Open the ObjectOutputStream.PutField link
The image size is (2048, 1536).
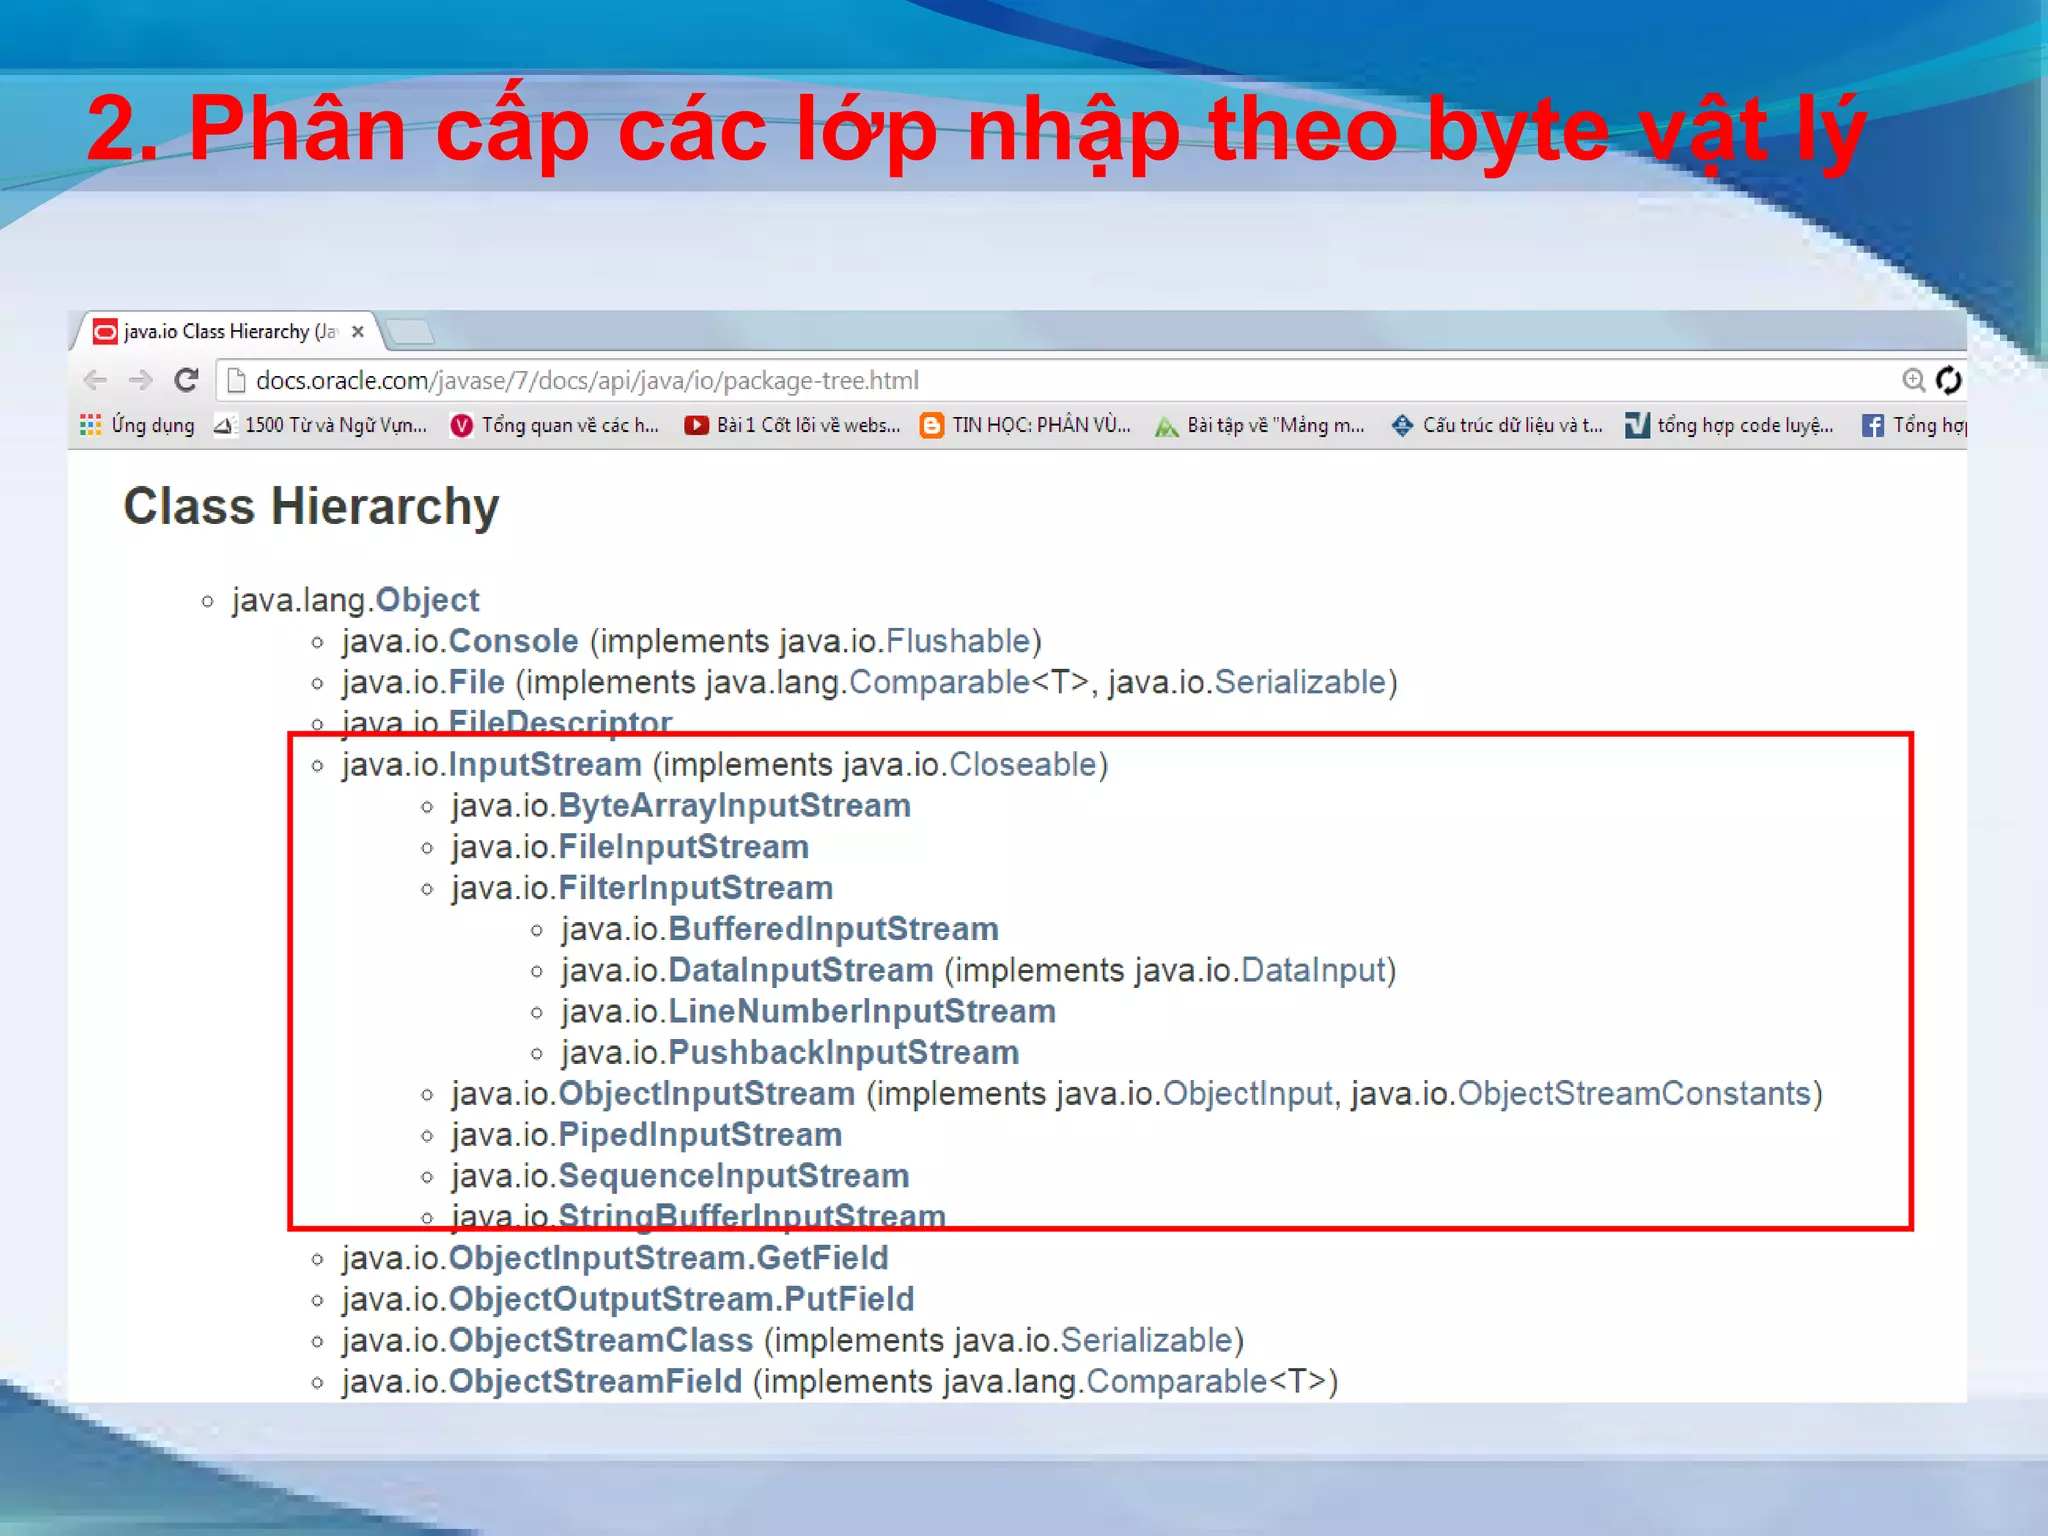tap(681, 1299)
